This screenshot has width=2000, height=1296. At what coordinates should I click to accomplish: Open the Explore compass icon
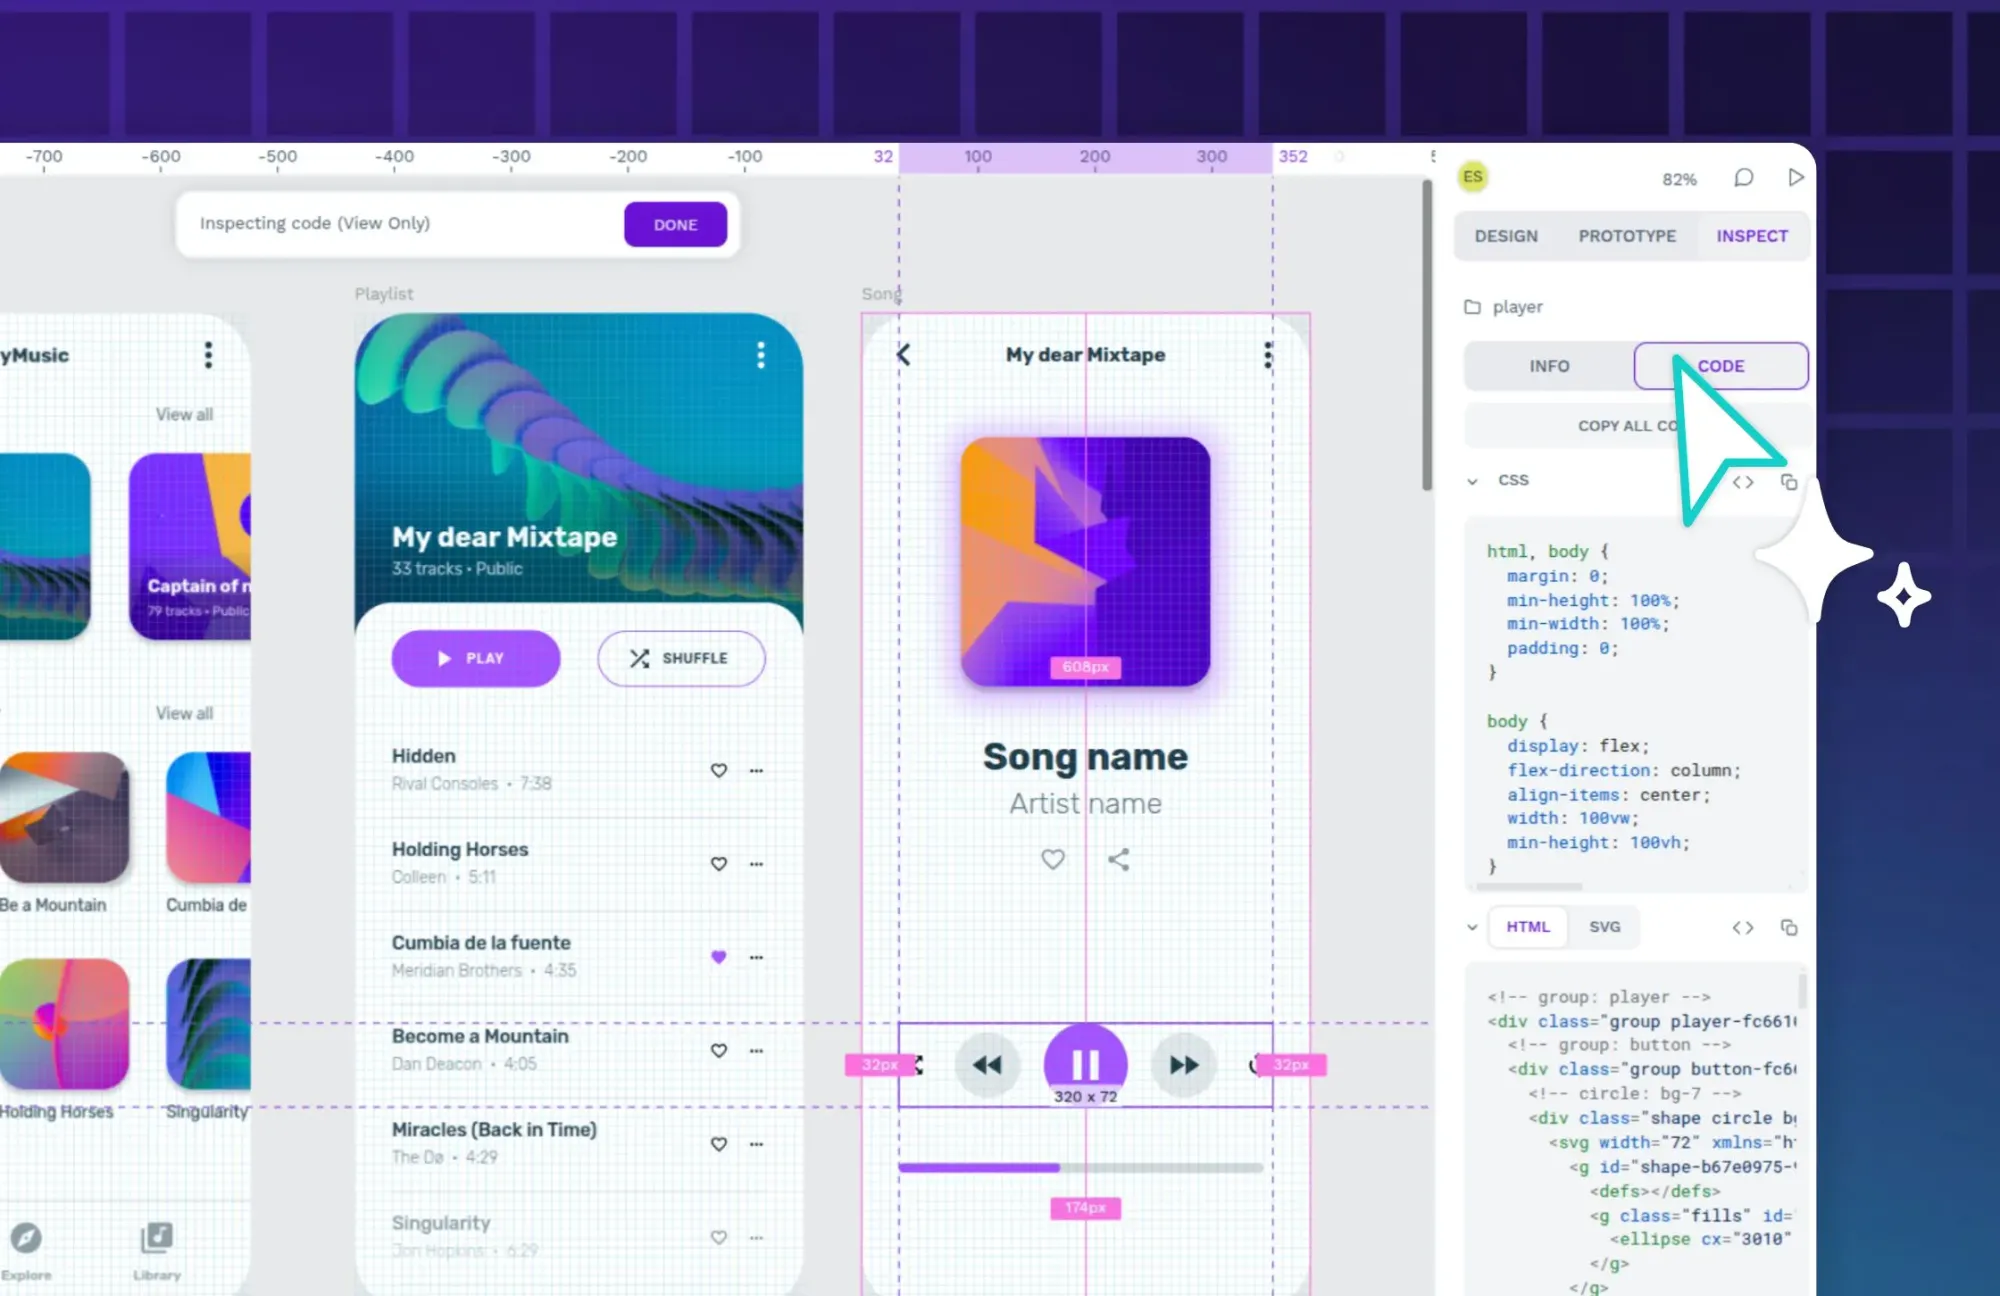[x=26, y=1238]
